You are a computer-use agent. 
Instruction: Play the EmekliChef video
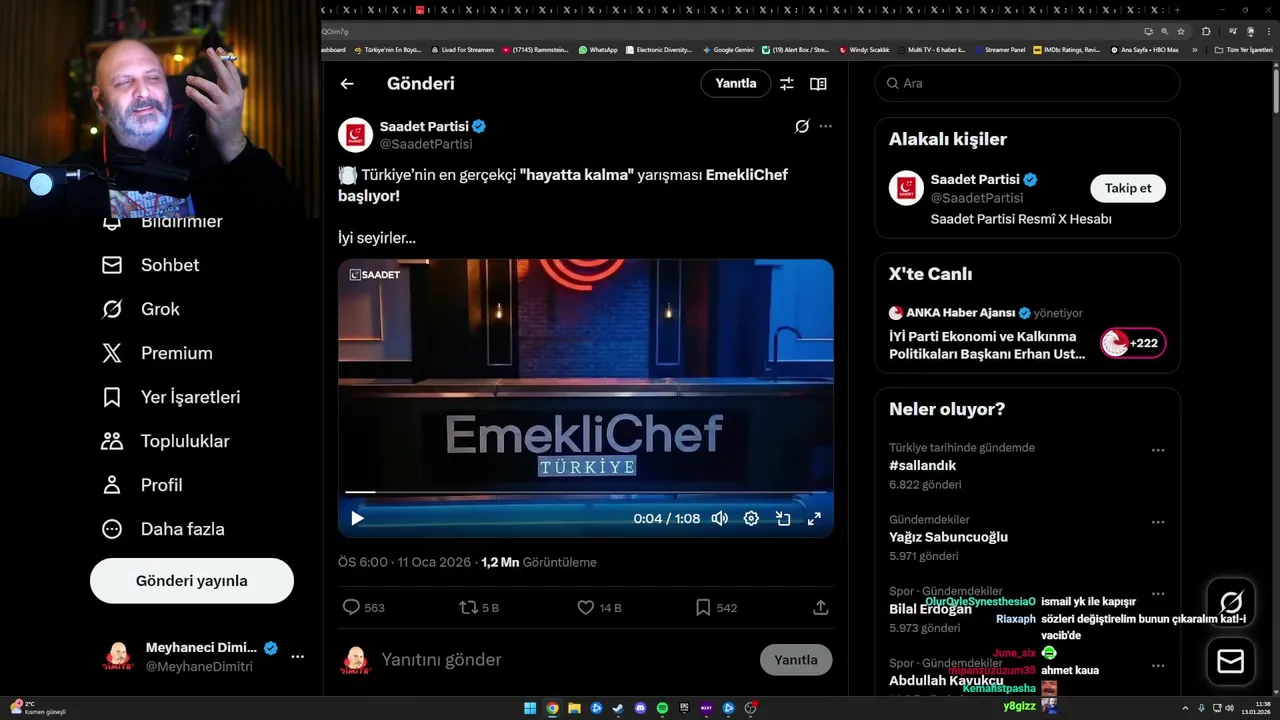click(357, 518)
